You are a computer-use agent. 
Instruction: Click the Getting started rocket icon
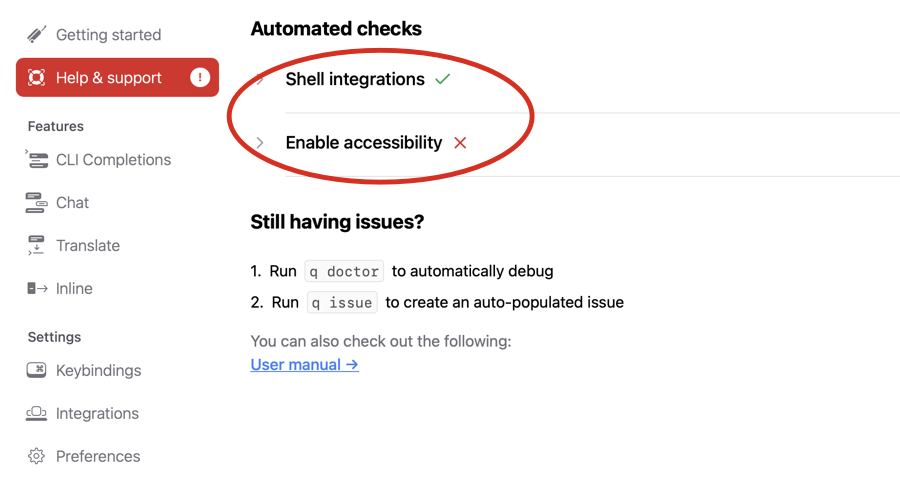pos(36,34)
